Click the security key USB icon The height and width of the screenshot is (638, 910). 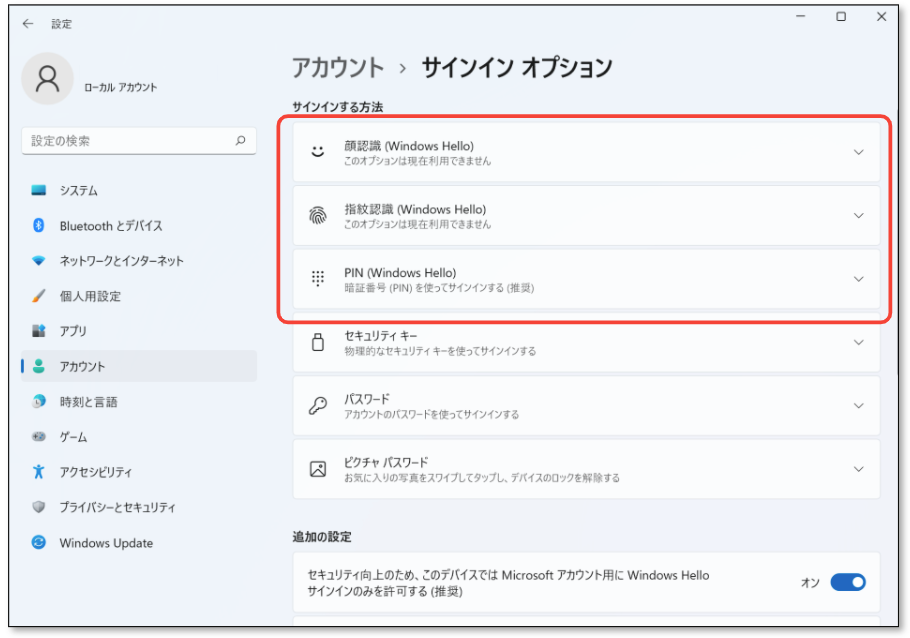click(x=317, y=342)
